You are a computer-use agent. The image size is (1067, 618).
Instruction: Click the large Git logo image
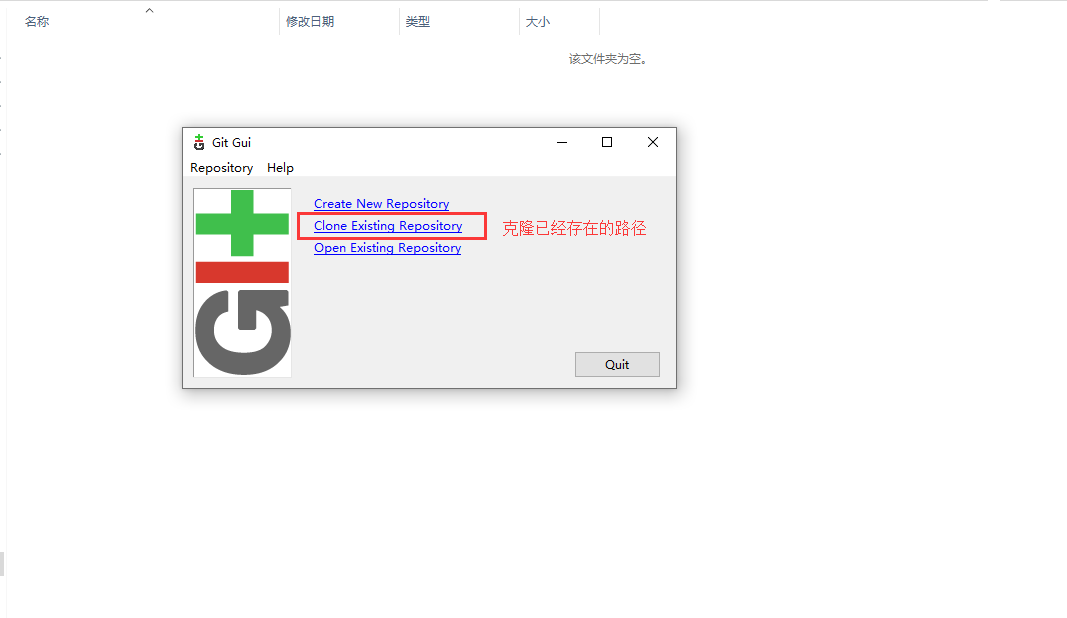[x=242, y=282]
